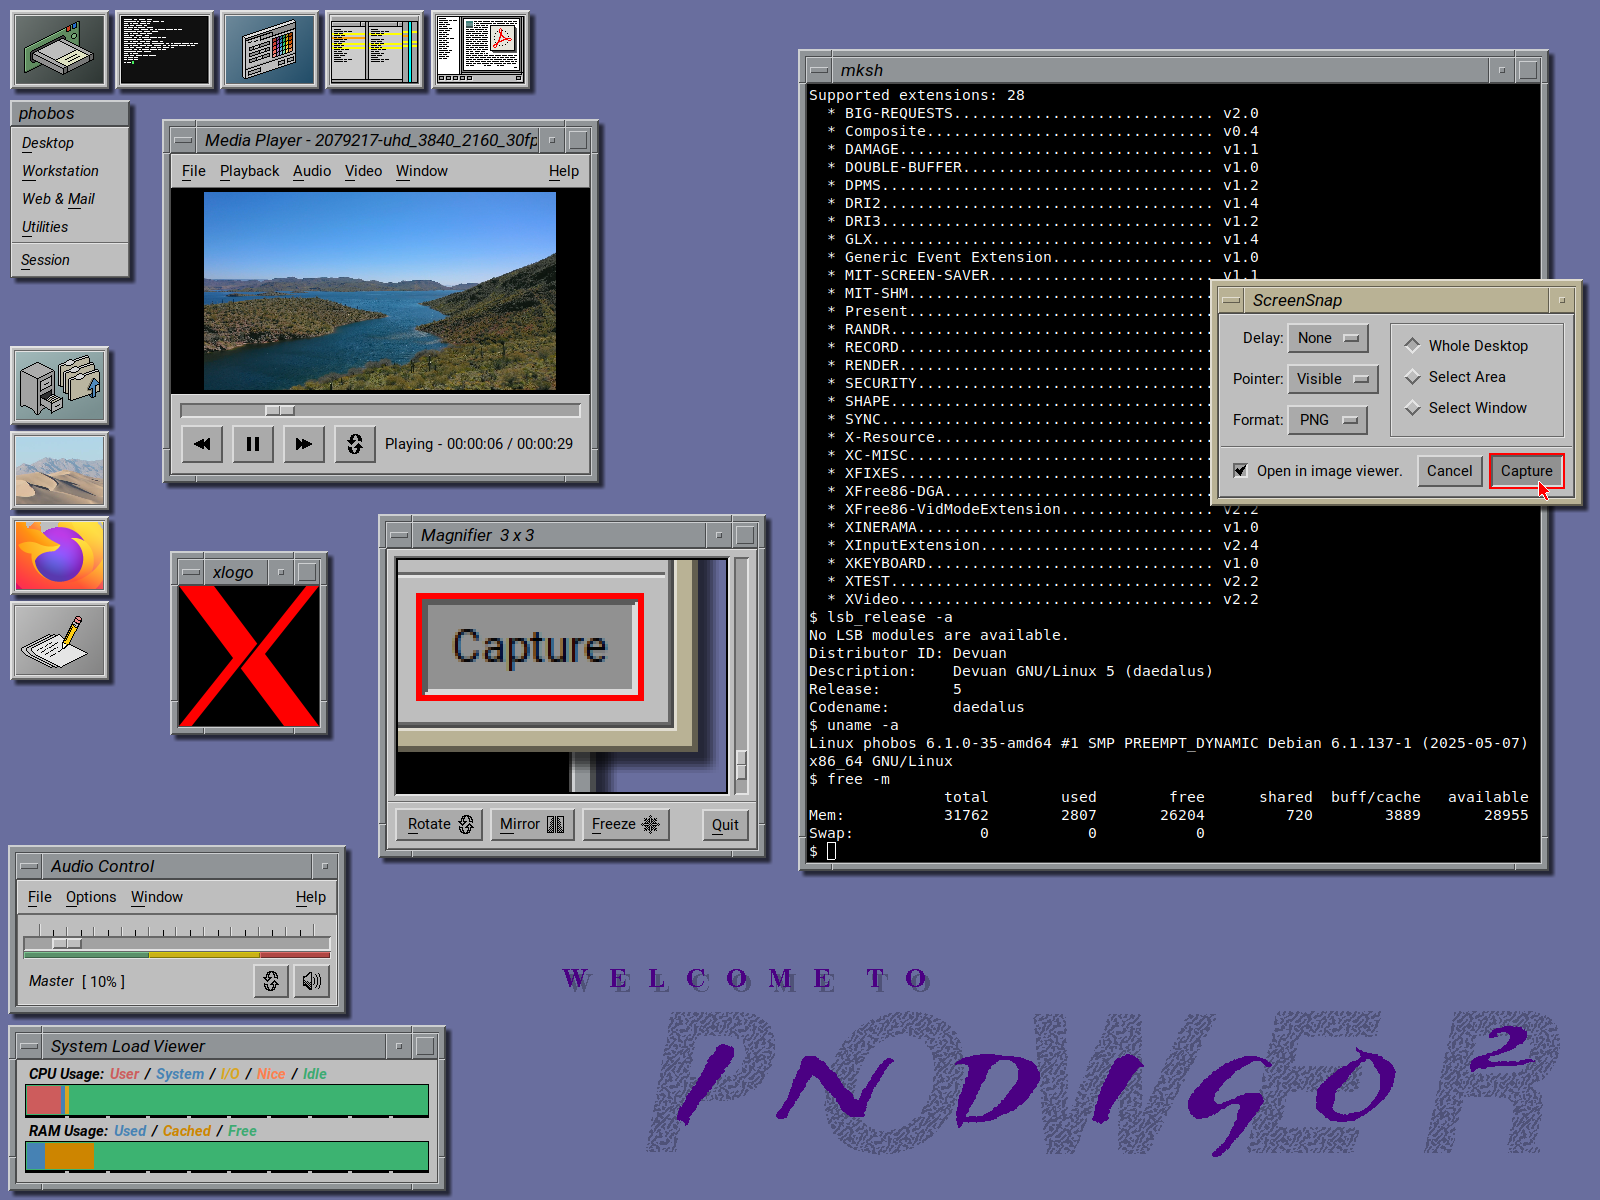Image resolution: width=1600 pixels, height=1200 pixels.
Task: Open the two-pane file manager launcher icon
Action: pyautogui.click(x=375, y=49)
